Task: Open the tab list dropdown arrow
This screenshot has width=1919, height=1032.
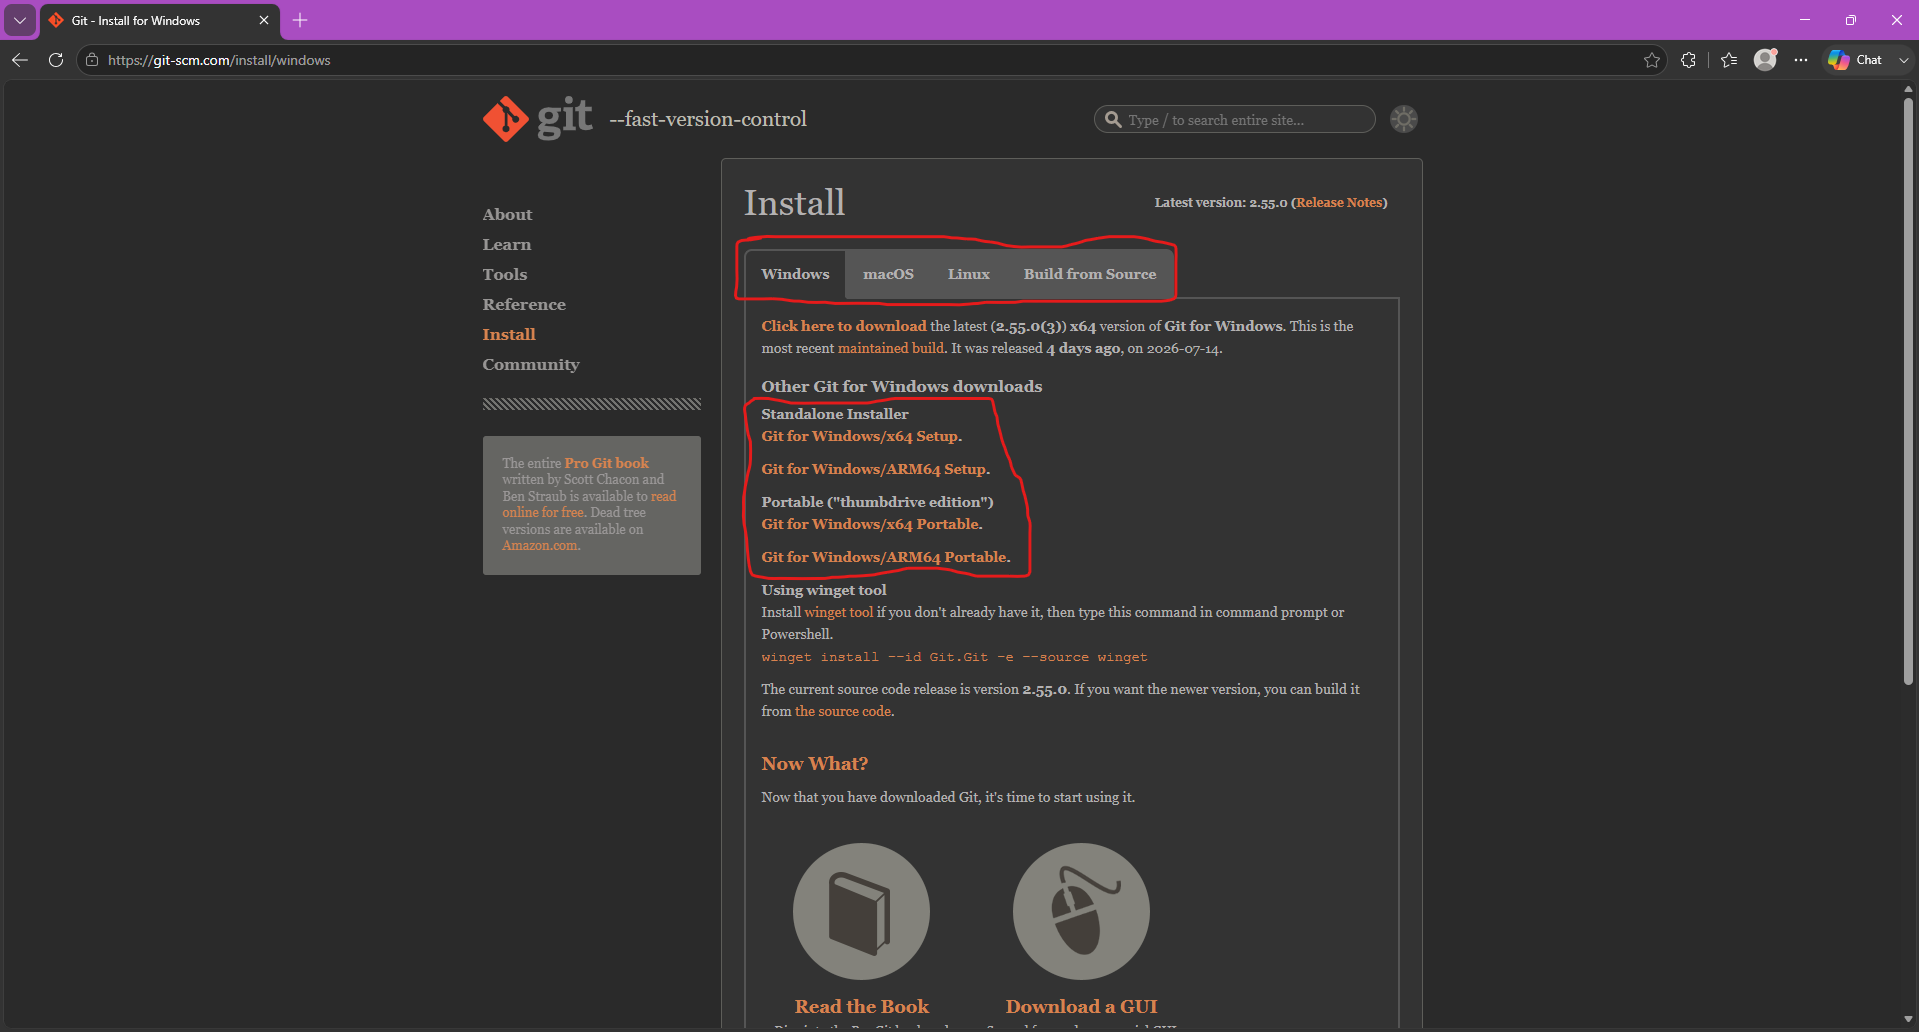Action: point(20,20)
